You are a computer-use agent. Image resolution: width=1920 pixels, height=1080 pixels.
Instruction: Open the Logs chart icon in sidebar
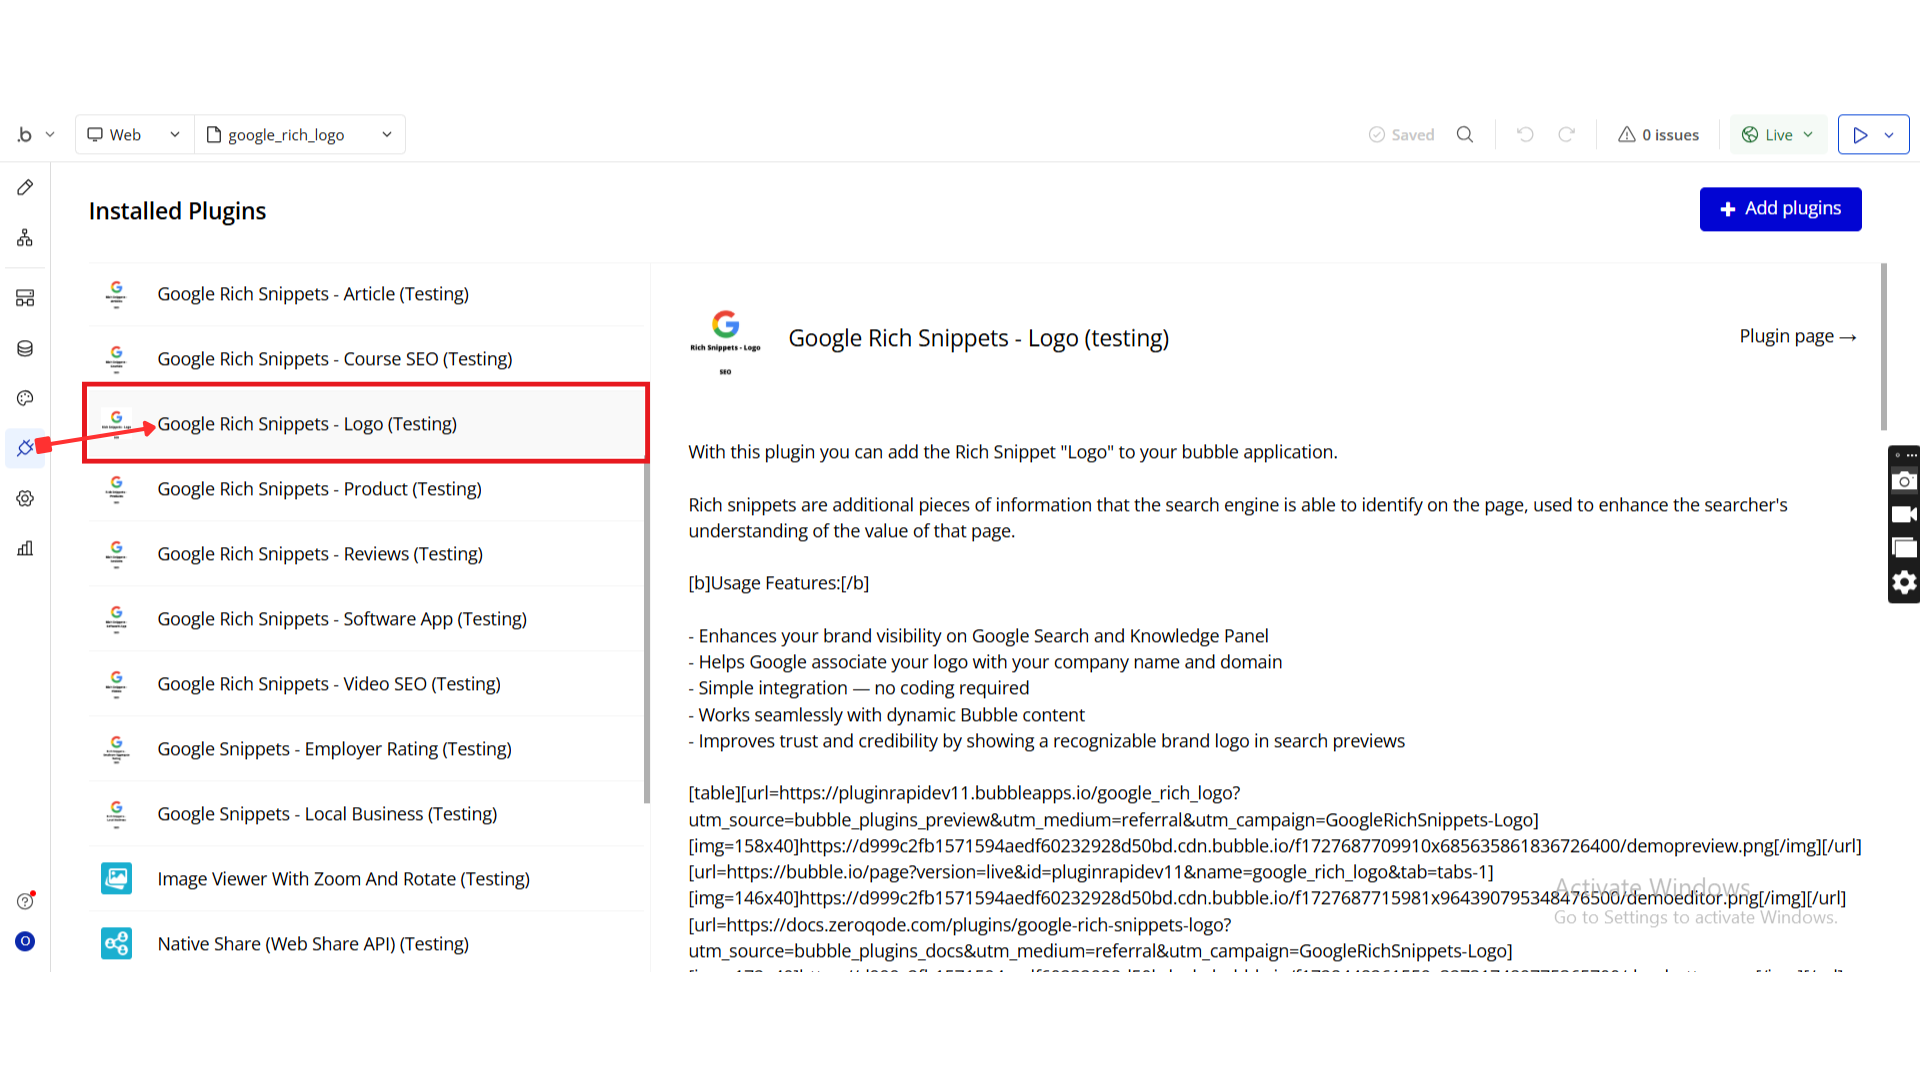click(x=25, y=548)
